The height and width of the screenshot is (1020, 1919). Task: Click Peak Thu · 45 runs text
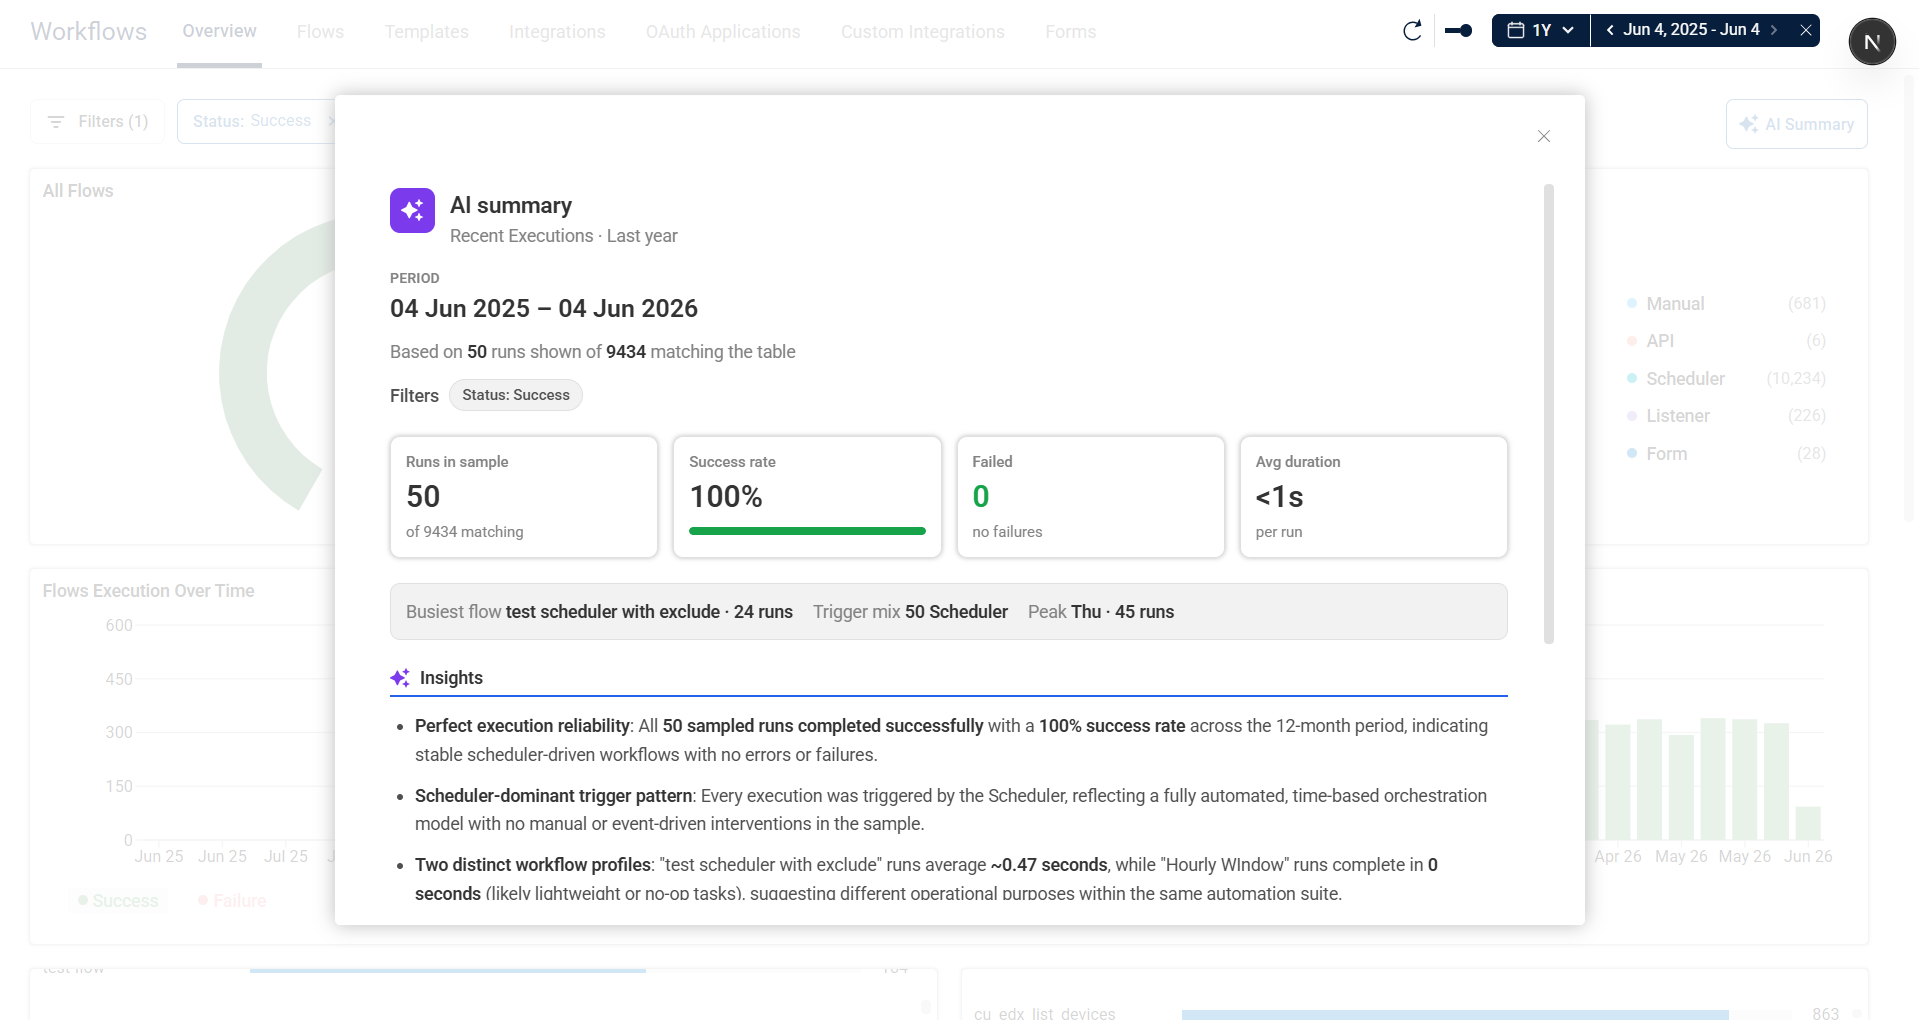(x=1101, y=612)
